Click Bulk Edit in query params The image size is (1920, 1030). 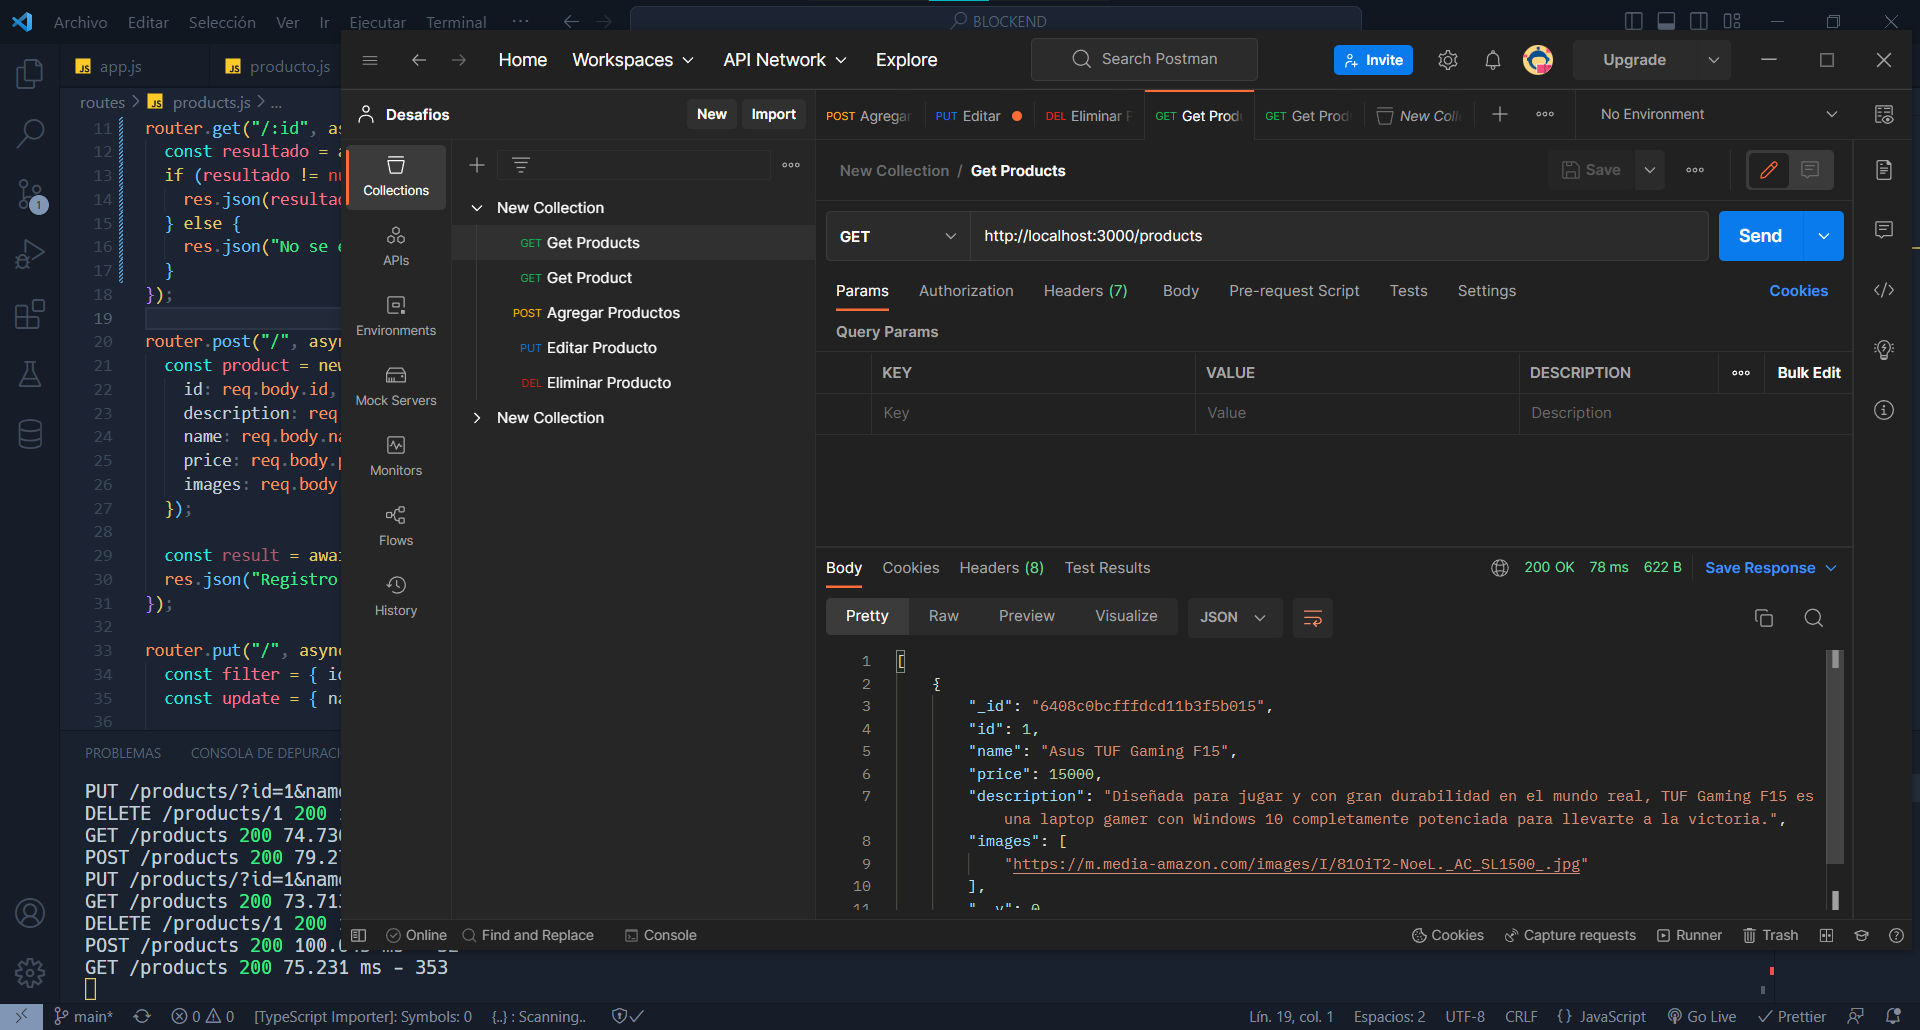[1809, 373]
